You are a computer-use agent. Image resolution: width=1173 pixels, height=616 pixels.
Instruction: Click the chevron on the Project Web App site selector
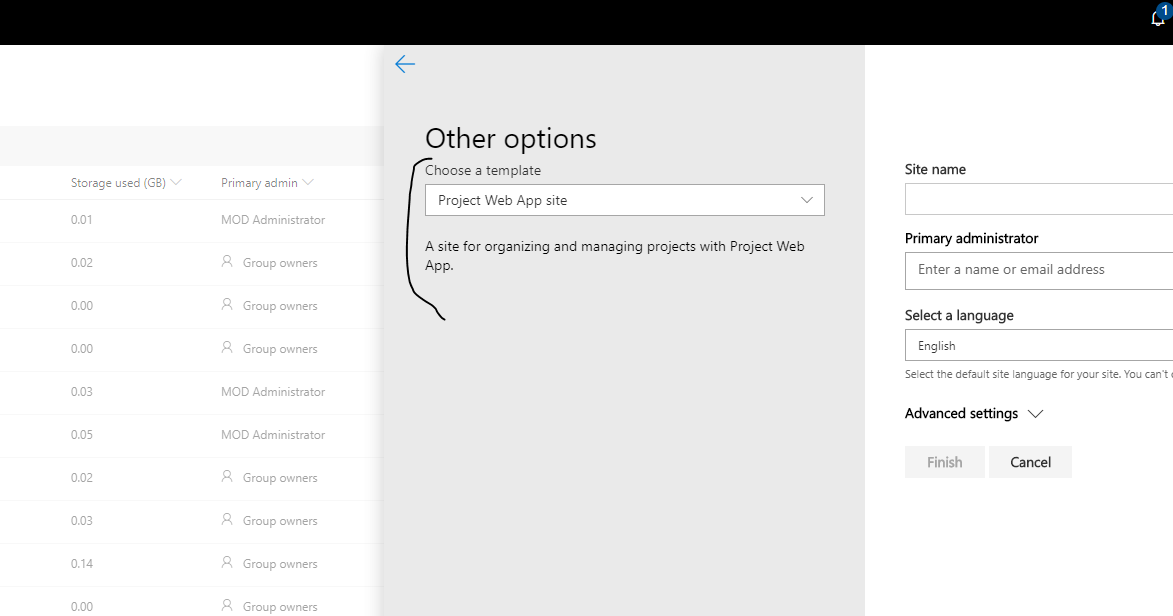[807, 200]
